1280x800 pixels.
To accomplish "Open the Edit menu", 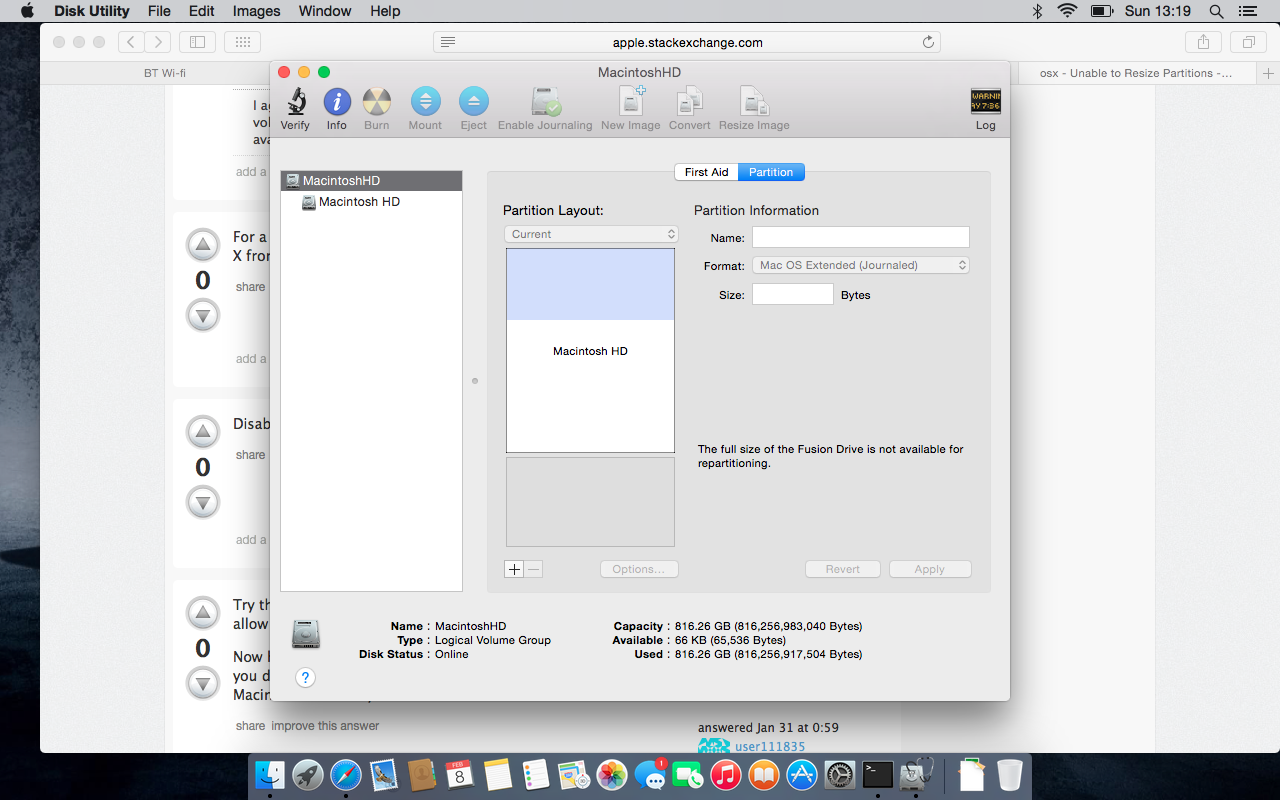I will click(202, 11).
